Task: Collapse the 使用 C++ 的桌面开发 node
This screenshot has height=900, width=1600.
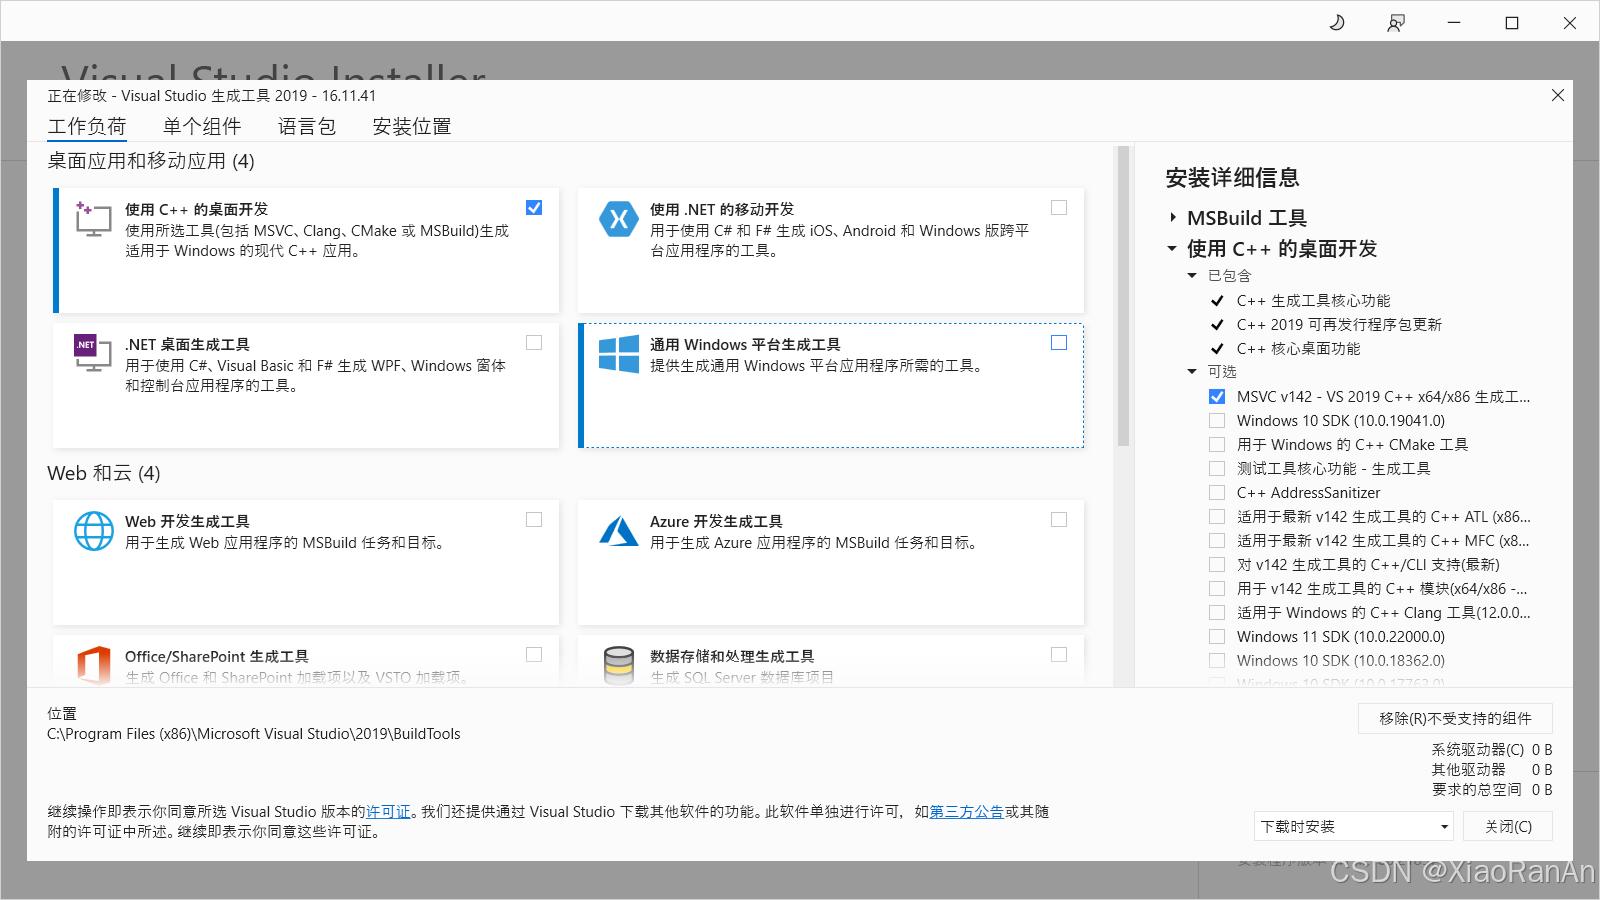Action: pos(1172,248)
